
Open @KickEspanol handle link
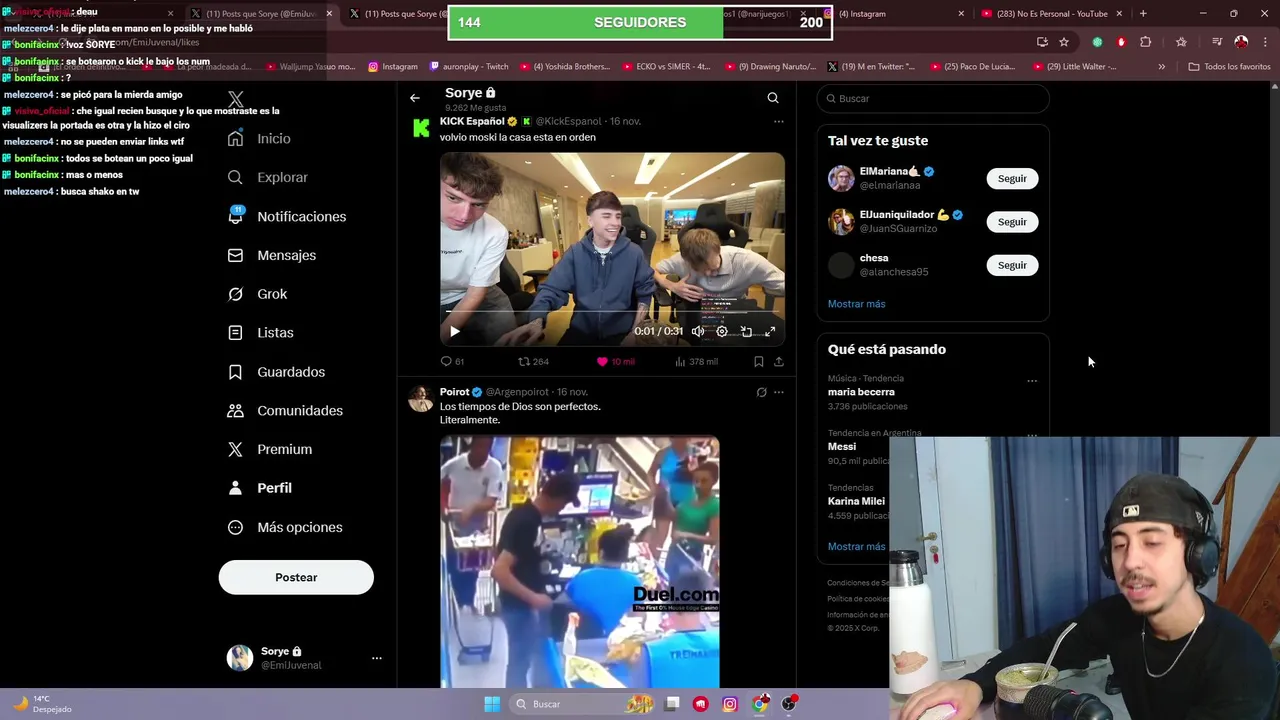point(568,121)
